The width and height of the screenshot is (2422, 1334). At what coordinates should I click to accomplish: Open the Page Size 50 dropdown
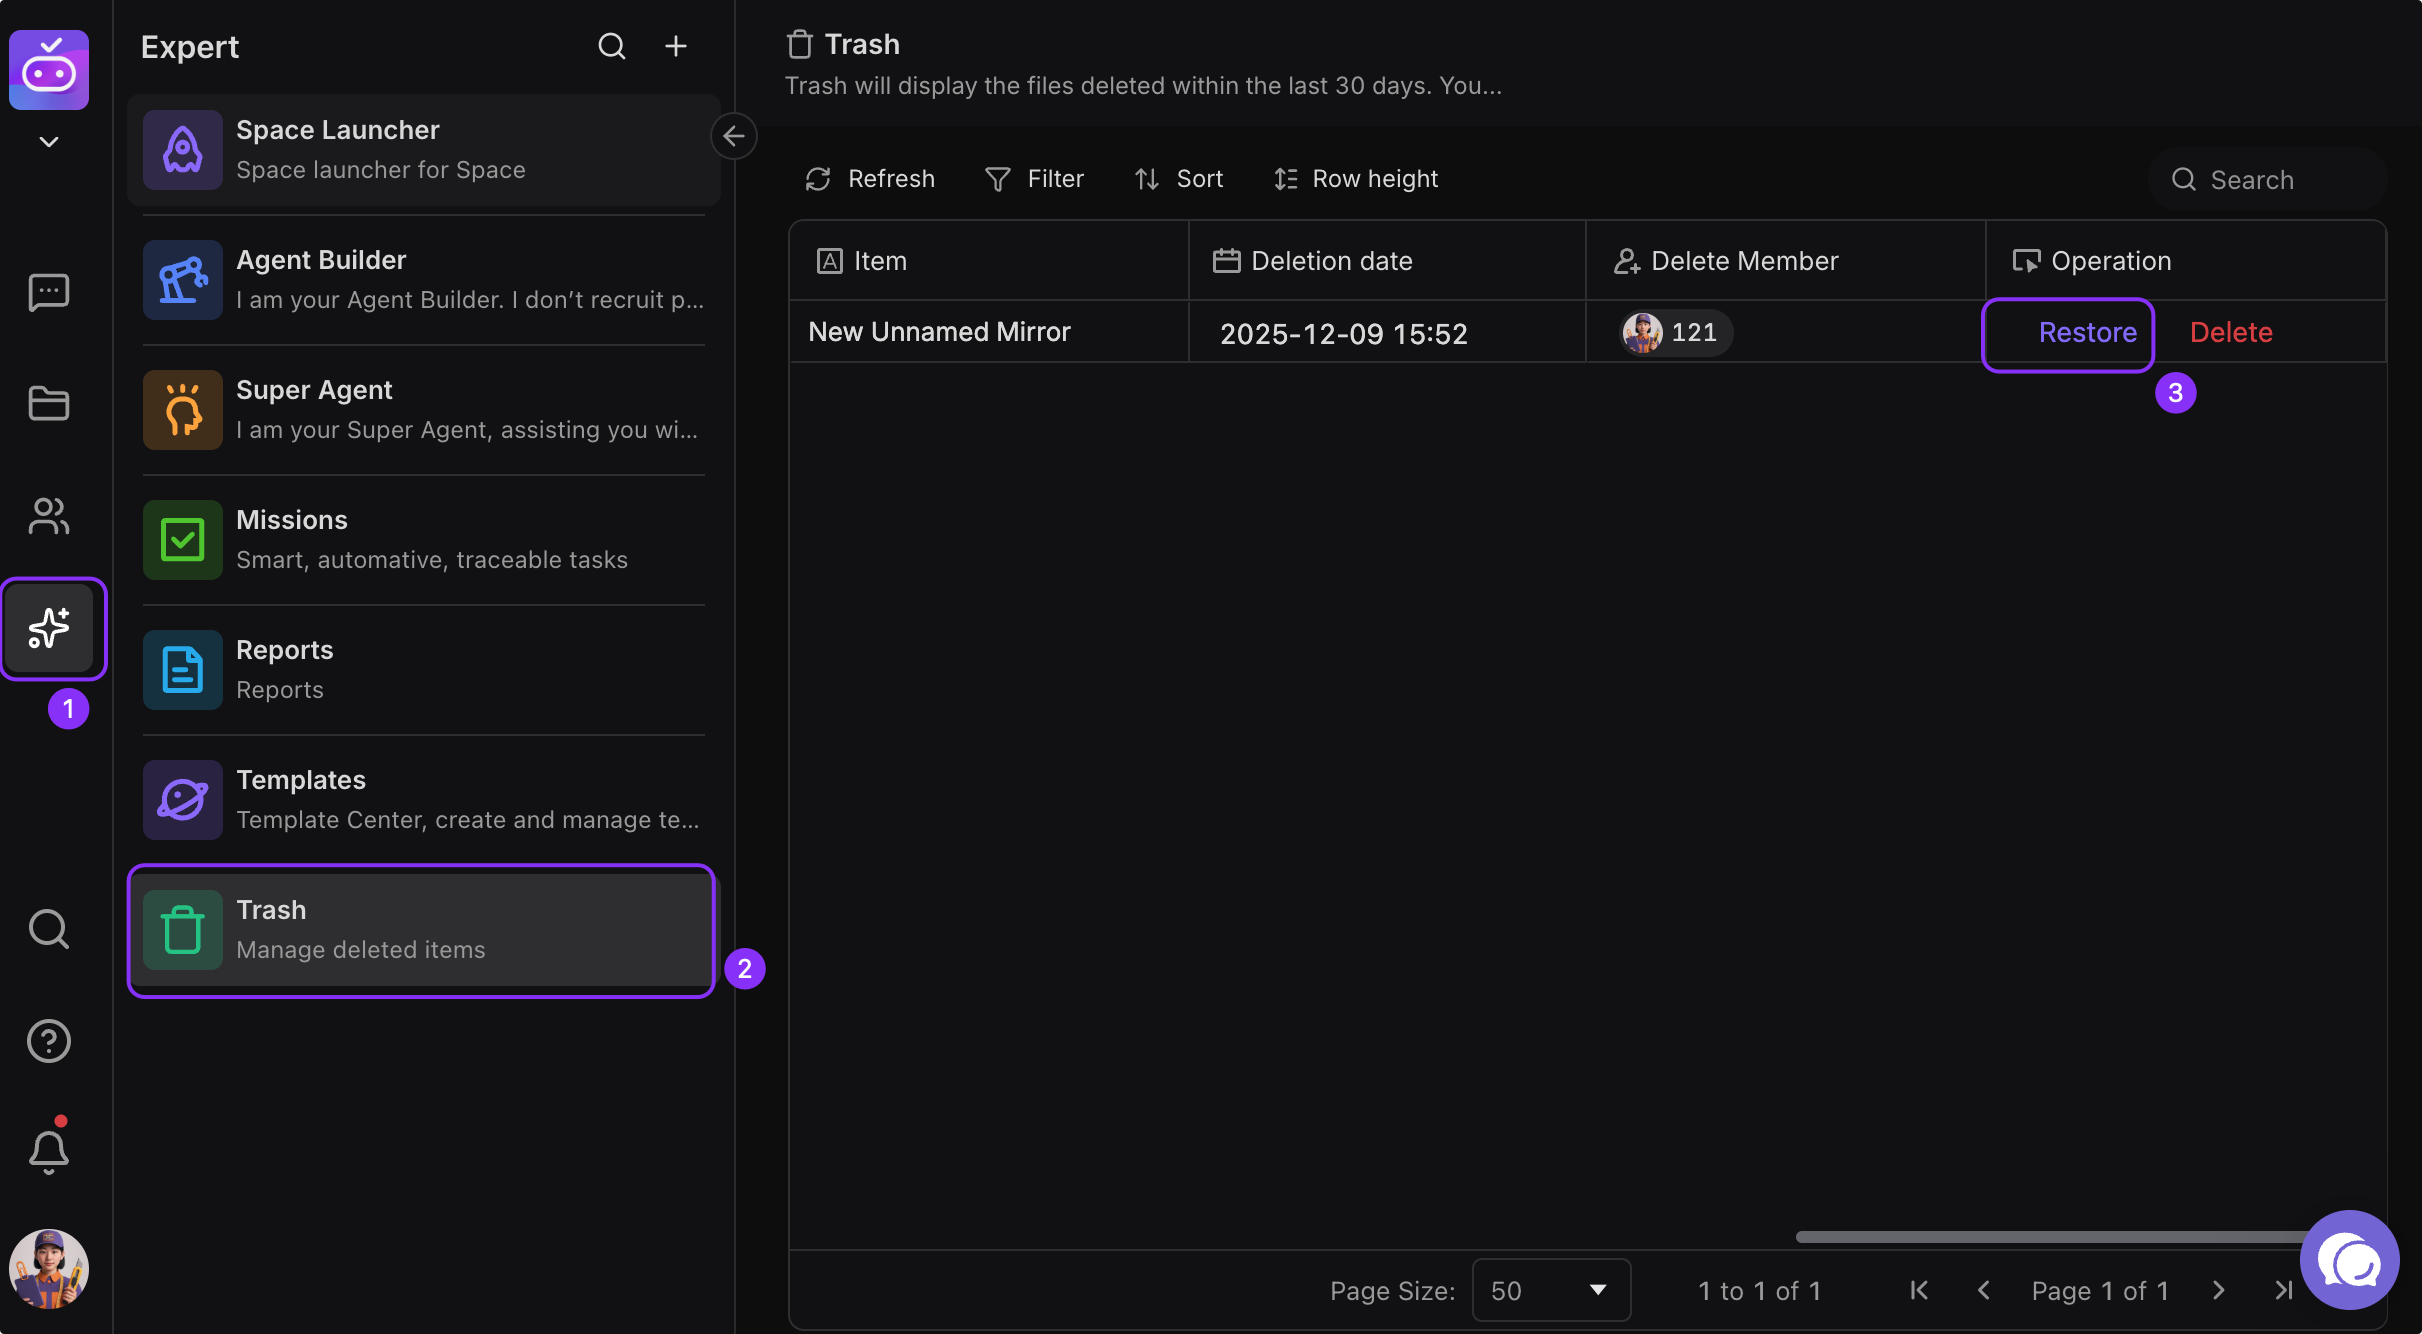[x=1550, y=1290]
